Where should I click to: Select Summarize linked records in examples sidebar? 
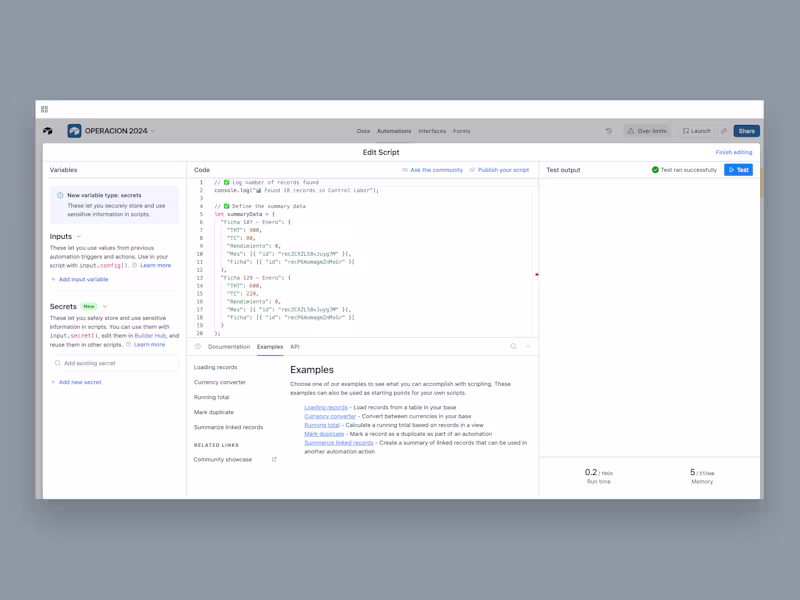pyautogui.click(x=229, y=428)
